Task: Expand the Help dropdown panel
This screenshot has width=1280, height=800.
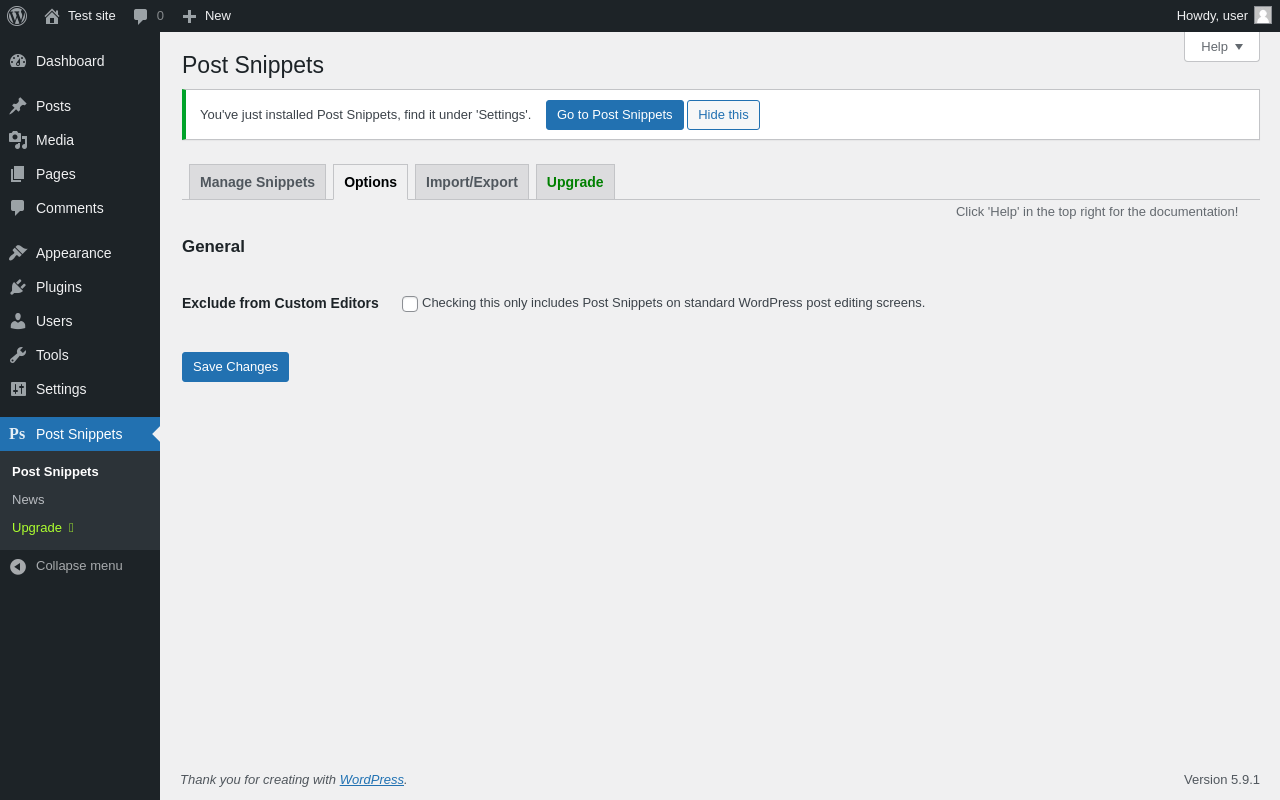Action: pyautogui.click(x=1221, y=47)
